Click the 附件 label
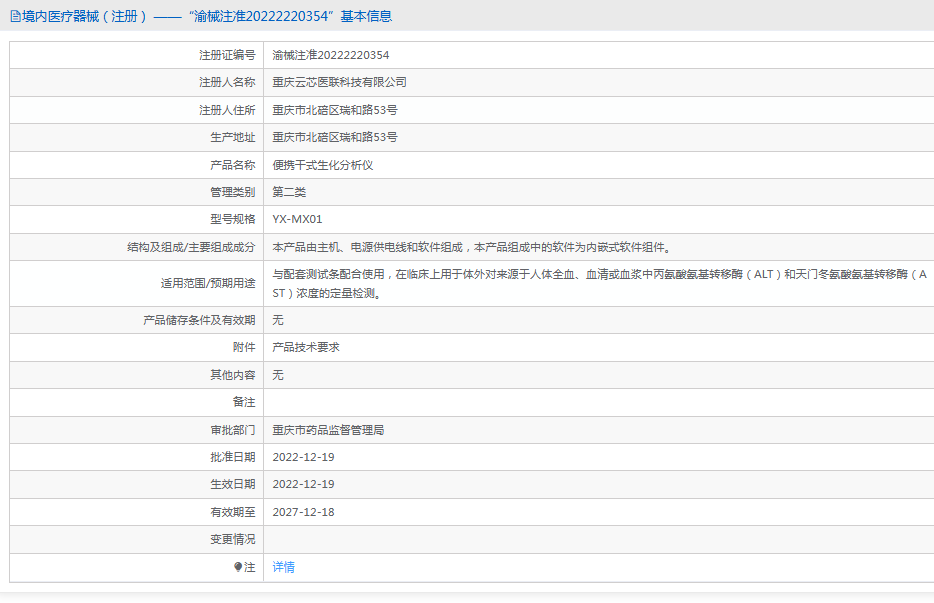 [244, 347]
